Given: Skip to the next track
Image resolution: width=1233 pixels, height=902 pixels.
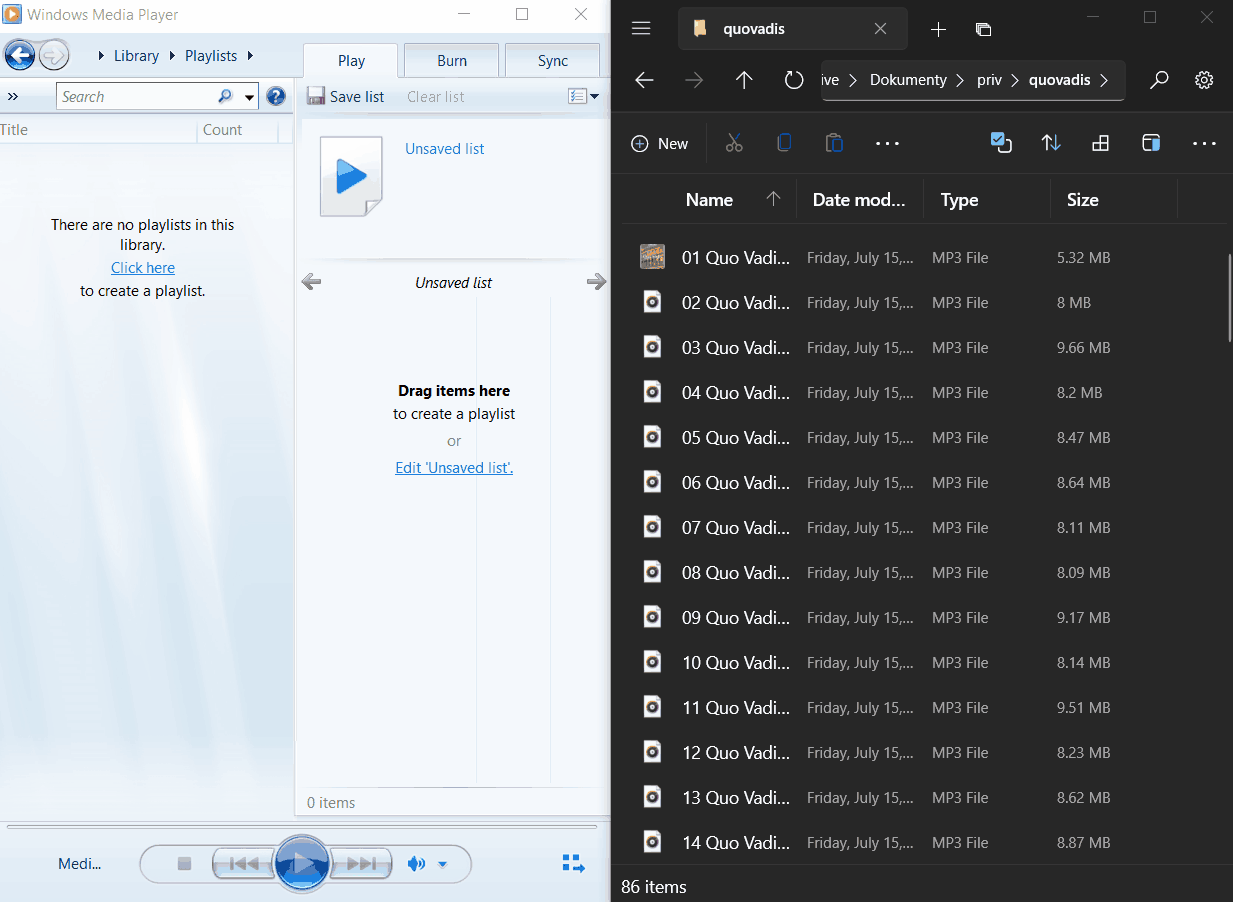Looking at the screenshot, I should click(360, 863).
